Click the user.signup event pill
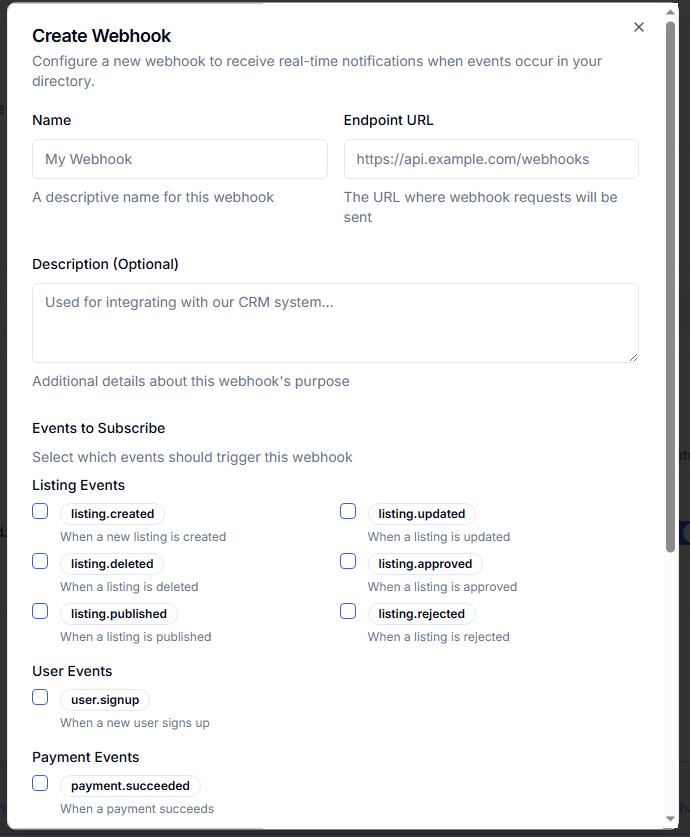Screen dimensions: 690x837 (104, 699)
